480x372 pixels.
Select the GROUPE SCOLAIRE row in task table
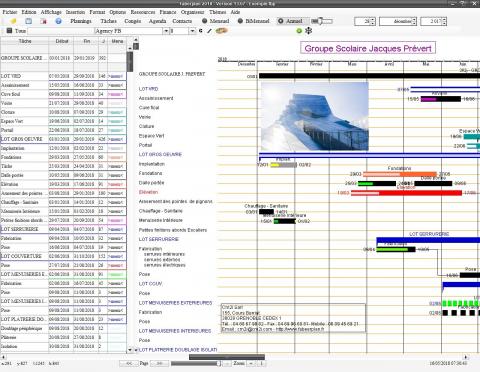pyautogui.click(x=63, y=58)
